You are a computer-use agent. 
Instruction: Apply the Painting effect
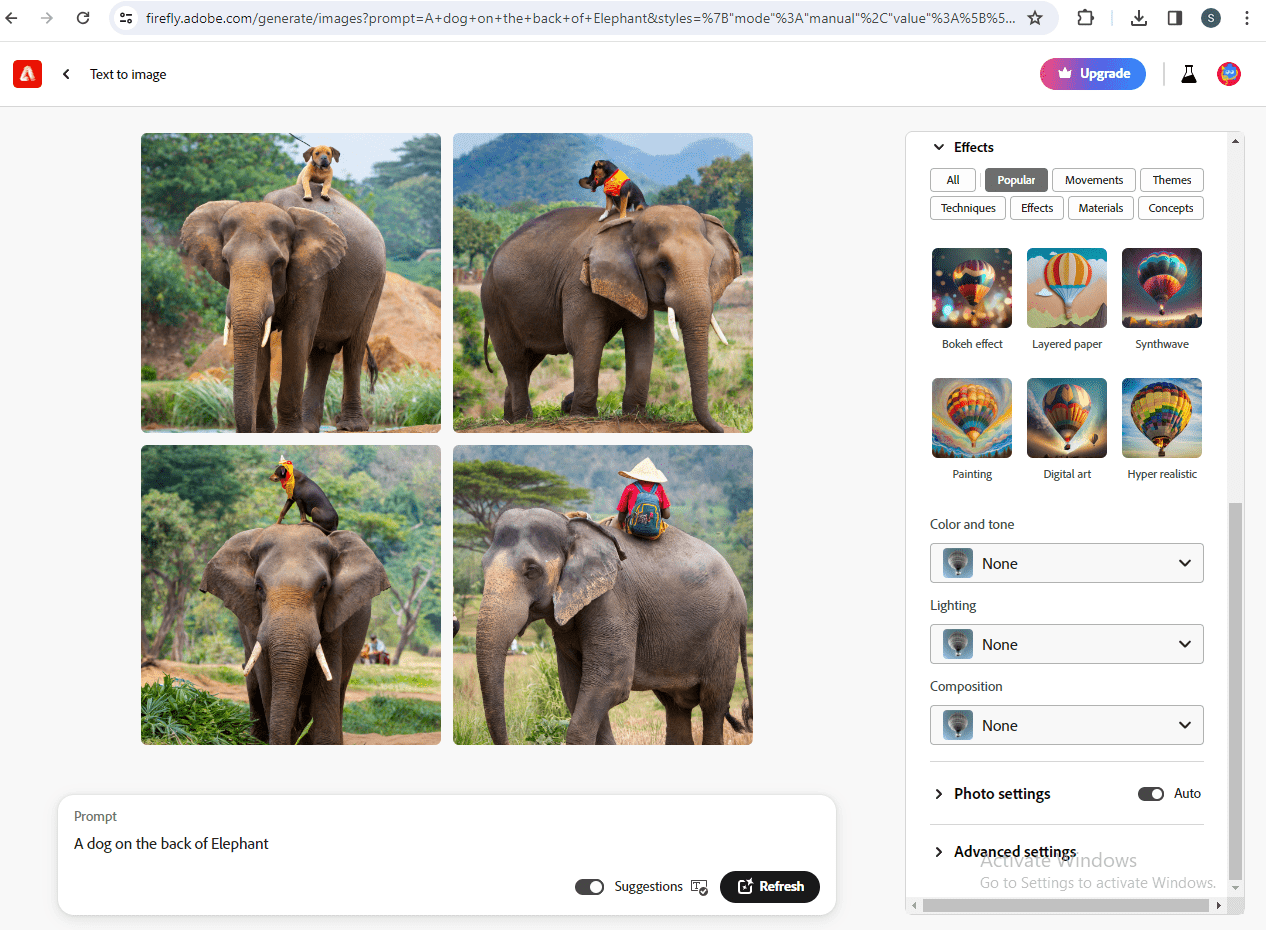click(x=972, y=418)
